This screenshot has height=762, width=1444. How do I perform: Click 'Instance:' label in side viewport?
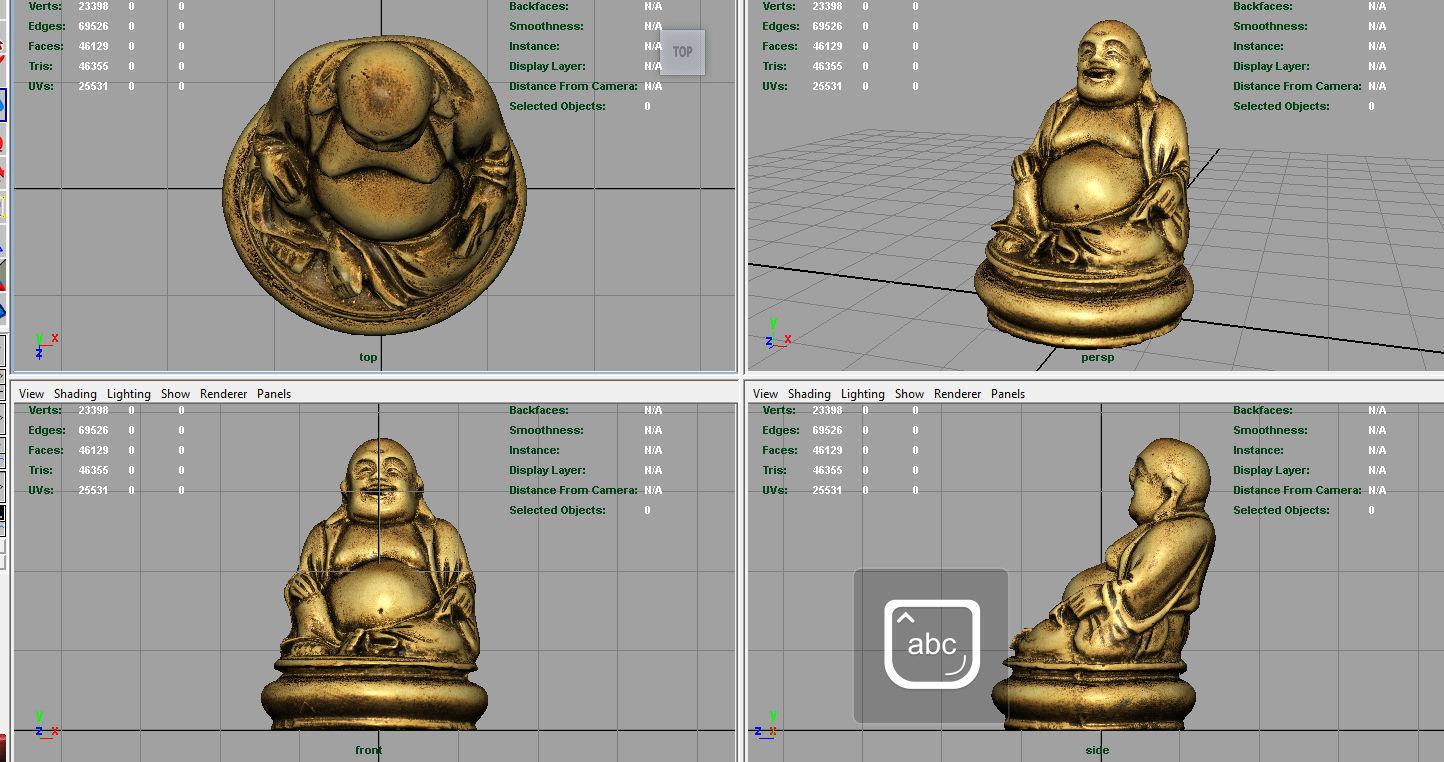pos(1258,450)
